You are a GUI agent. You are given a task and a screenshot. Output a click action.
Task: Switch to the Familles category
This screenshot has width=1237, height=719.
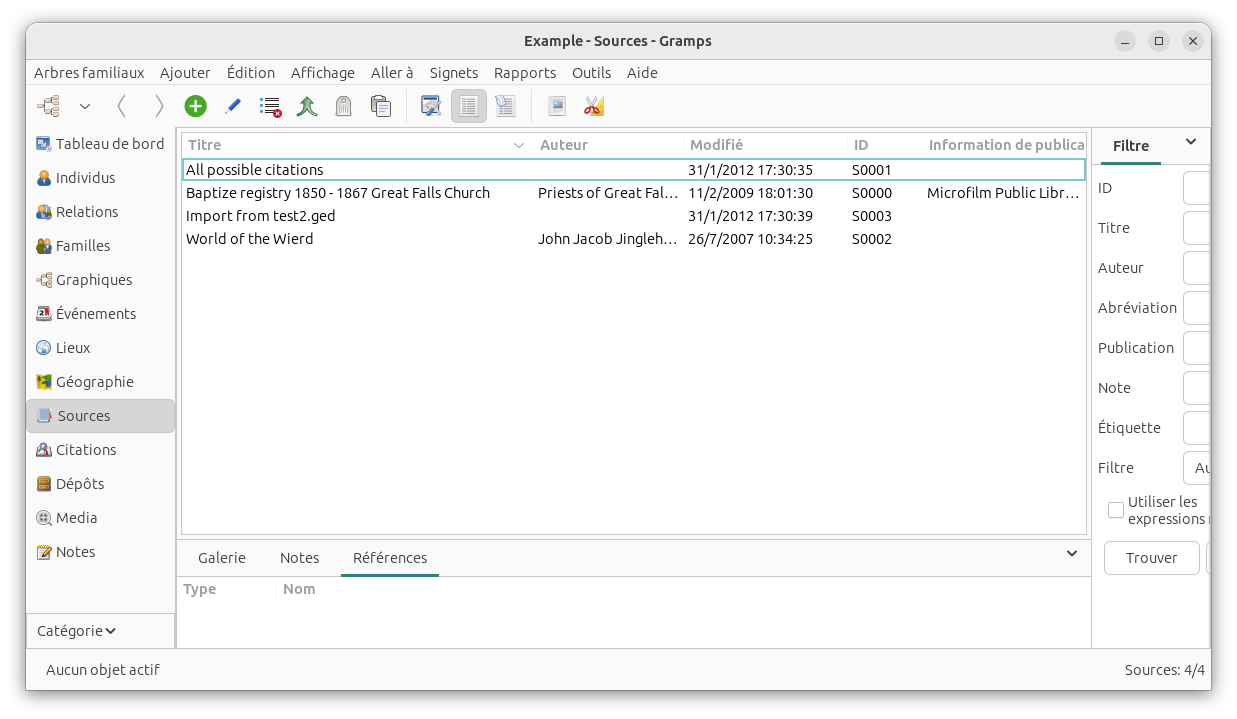click(100, 246)
